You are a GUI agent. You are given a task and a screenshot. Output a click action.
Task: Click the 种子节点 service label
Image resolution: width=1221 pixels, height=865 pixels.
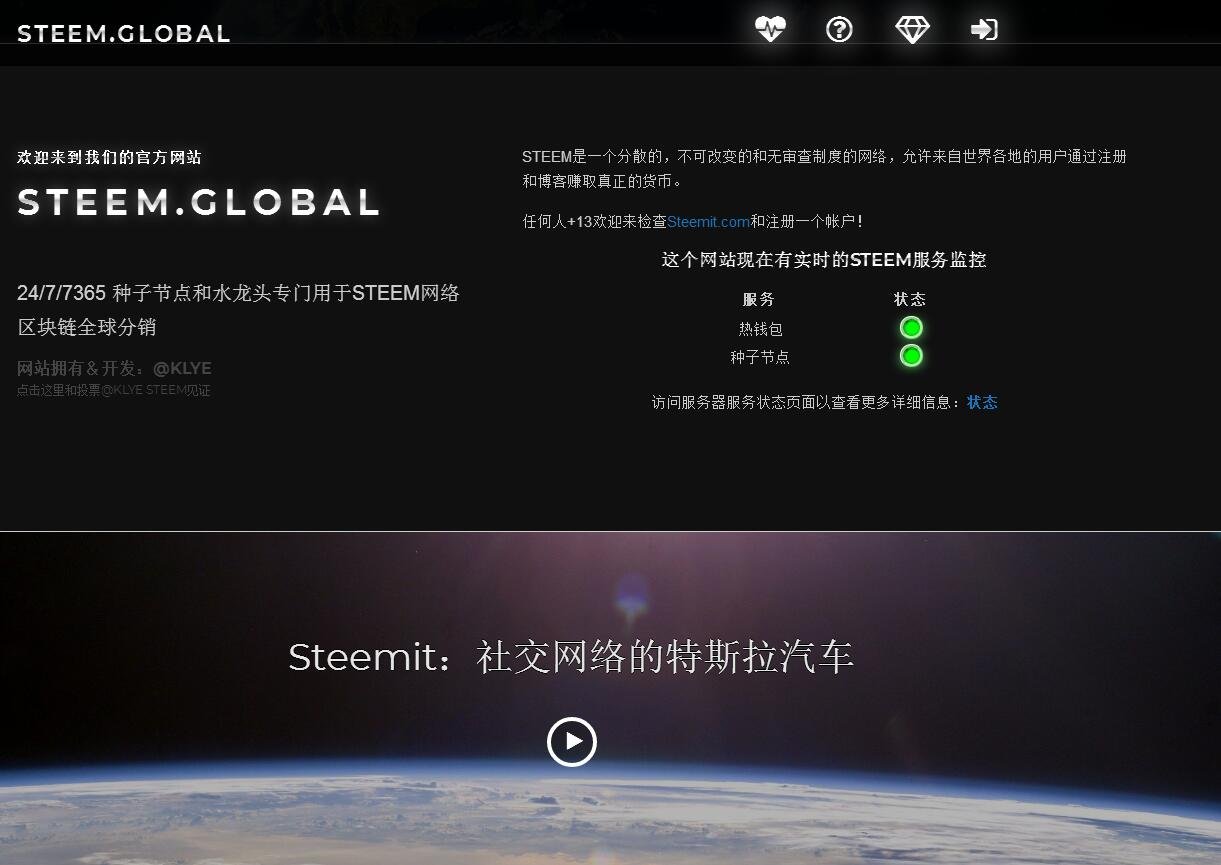pos(760,357)
